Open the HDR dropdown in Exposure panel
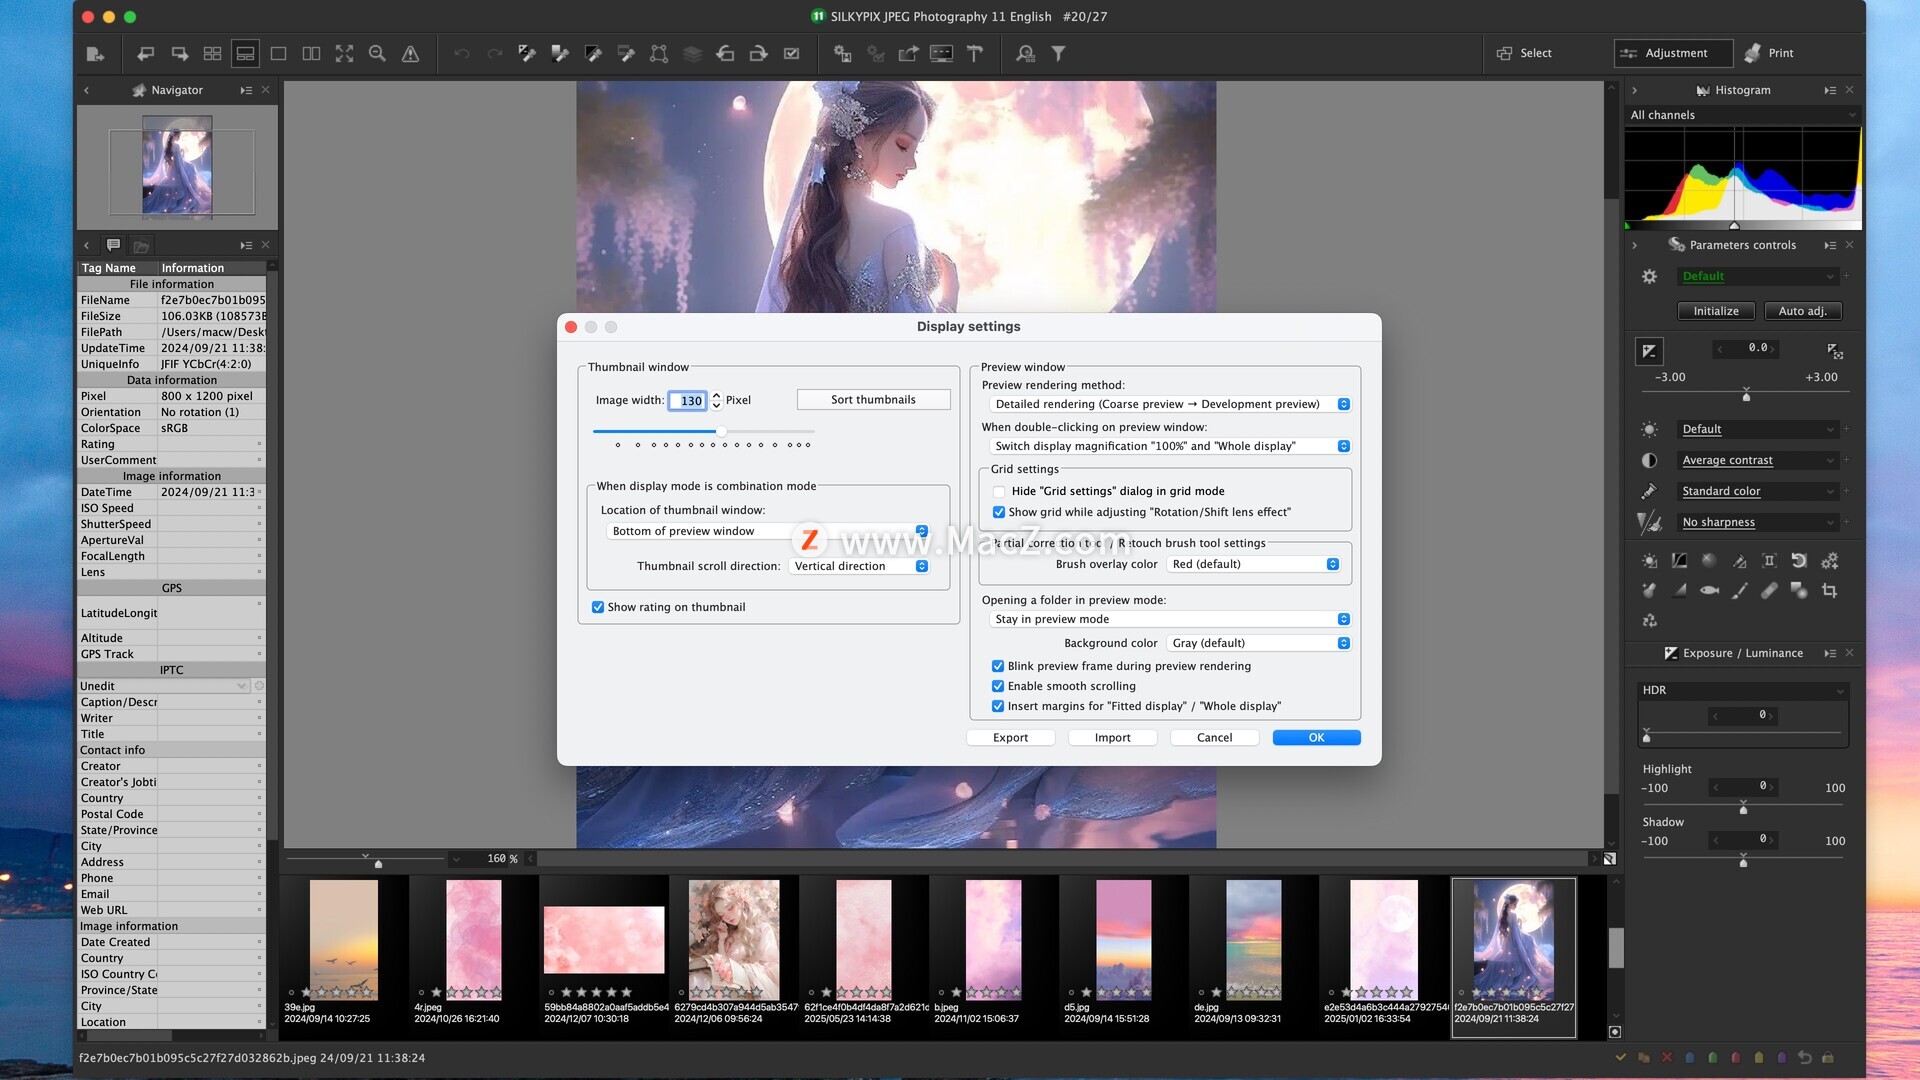1920x1080 pixels. click(1743, 690)
